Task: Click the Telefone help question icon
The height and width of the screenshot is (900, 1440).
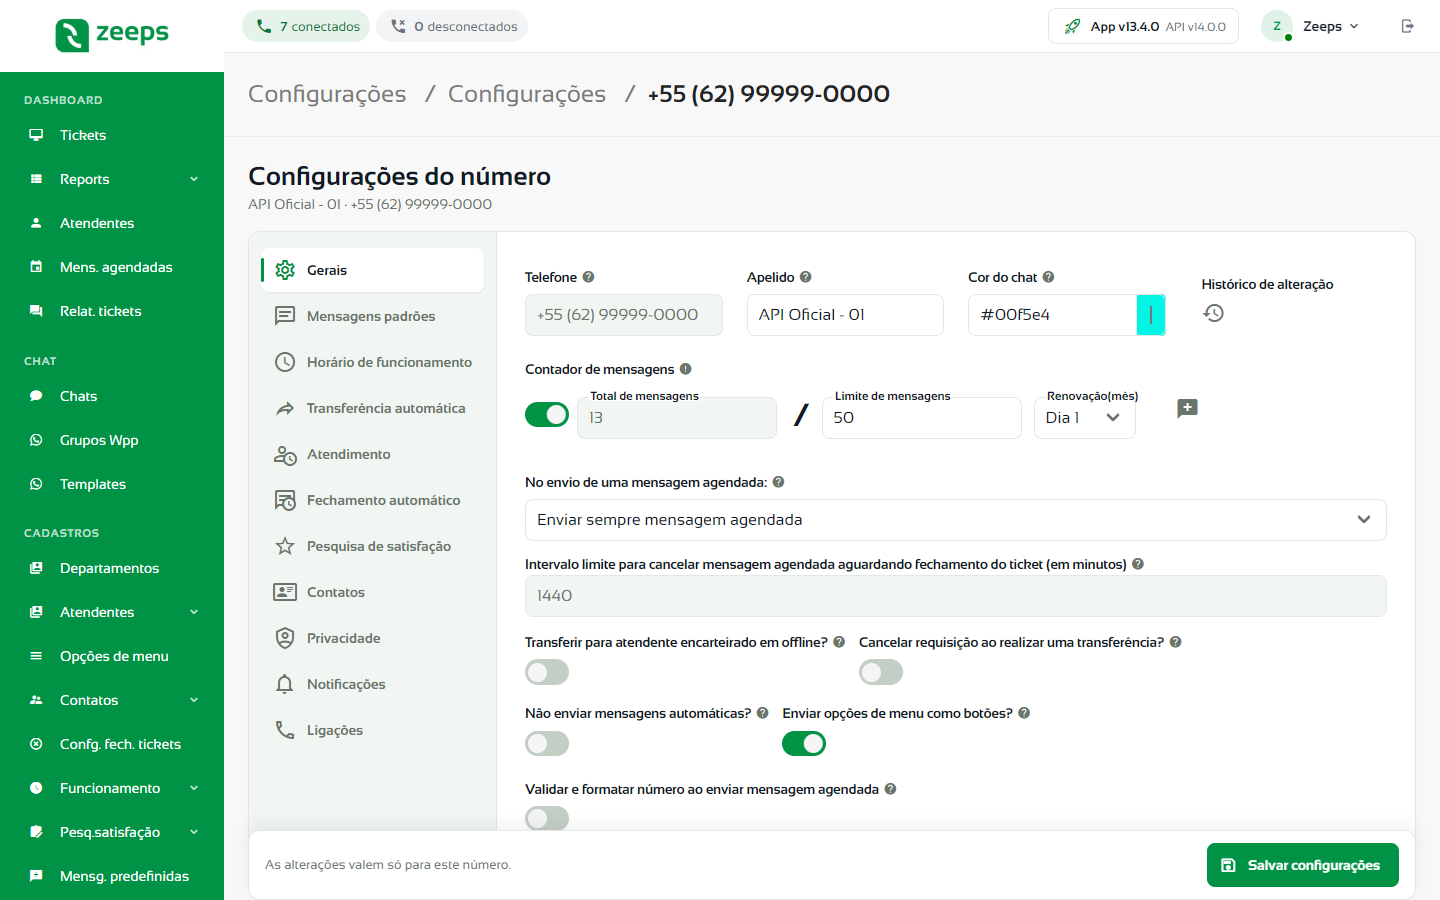Action: click(x=588, y=277)
